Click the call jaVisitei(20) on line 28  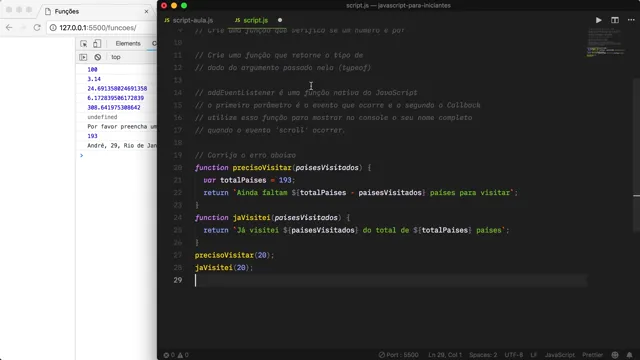click(224, 267)
